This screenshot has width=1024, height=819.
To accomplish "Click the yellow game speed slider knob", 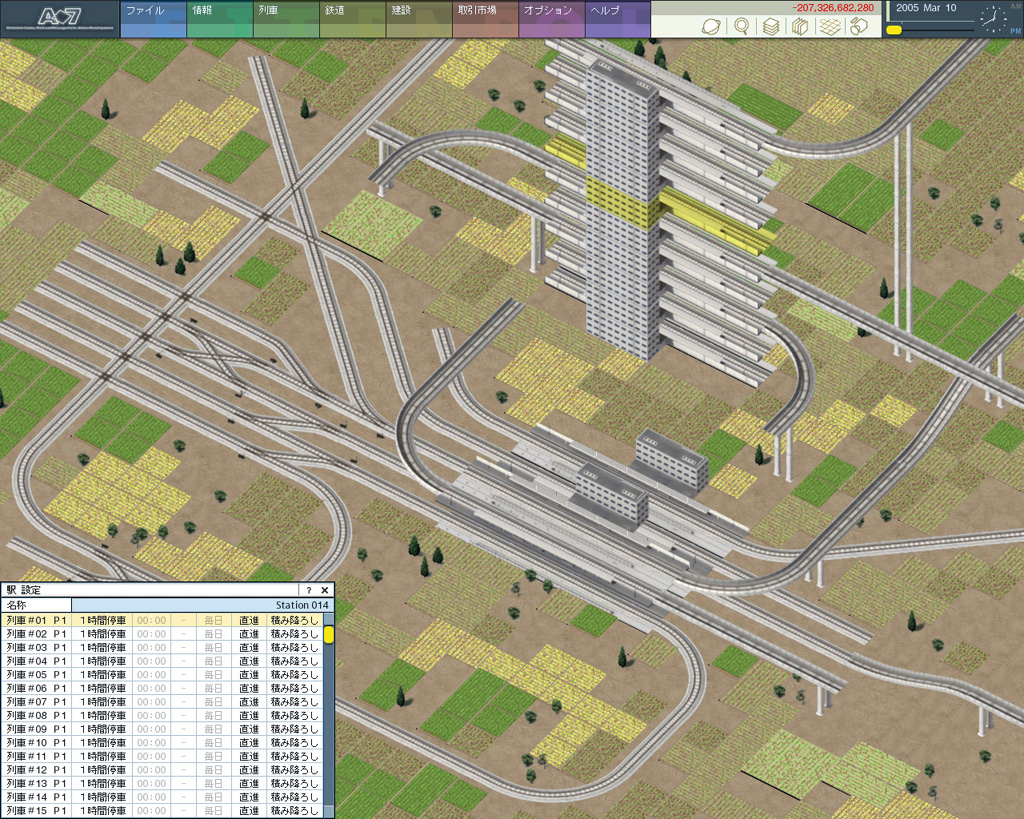I will click(x=895, y=30).
